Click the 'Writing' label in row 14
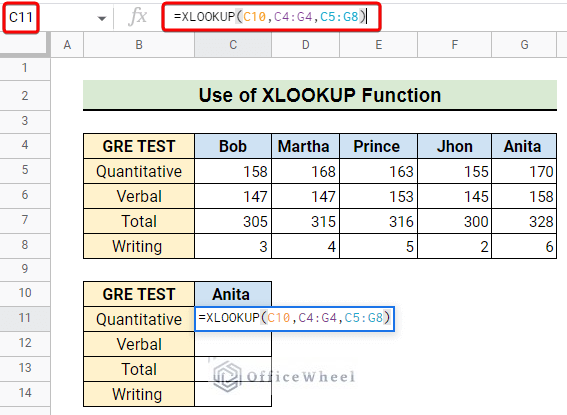This screenshot has height=415, width=567. coord(139,394)
